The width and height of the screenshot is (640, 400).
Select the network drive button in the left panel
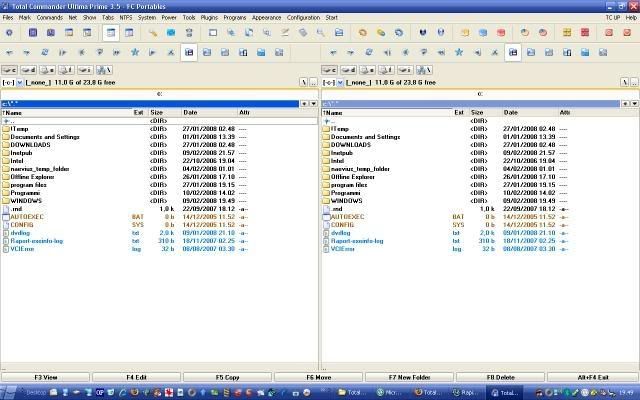104,70
